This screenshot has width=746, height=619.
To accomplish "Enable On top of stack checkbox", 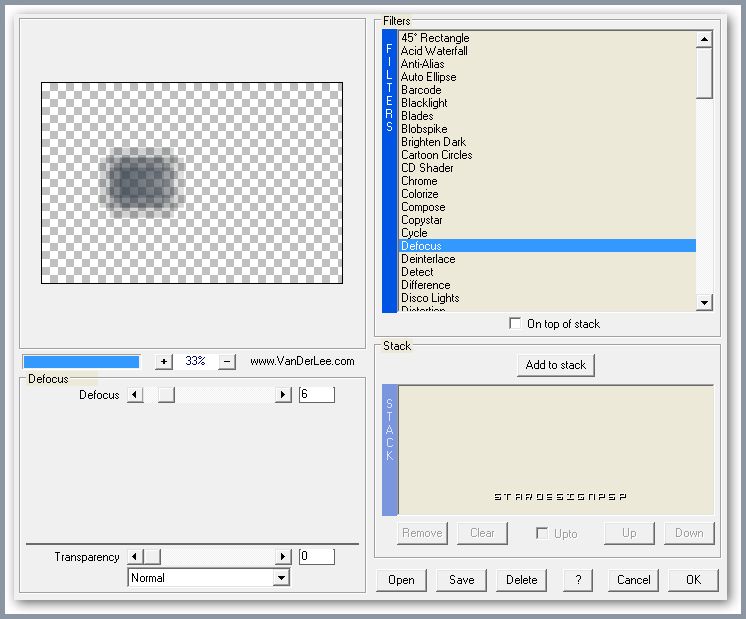I will click(515, 323).
